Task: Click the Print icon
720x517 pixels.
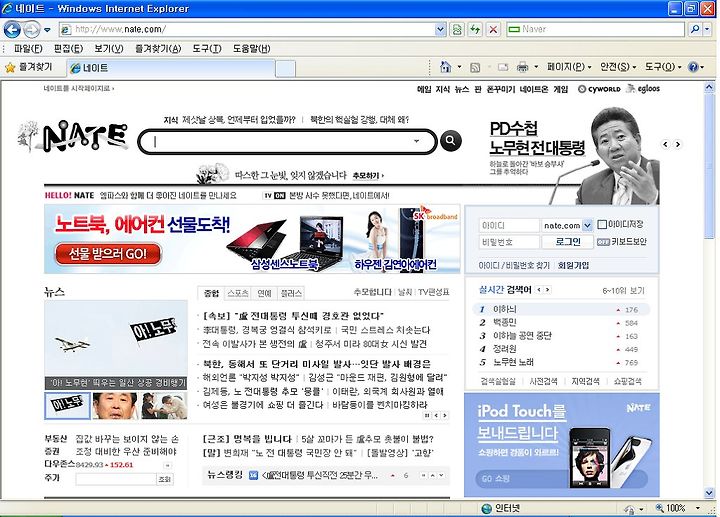Action: pyautogui.click(x=523, y=67)
